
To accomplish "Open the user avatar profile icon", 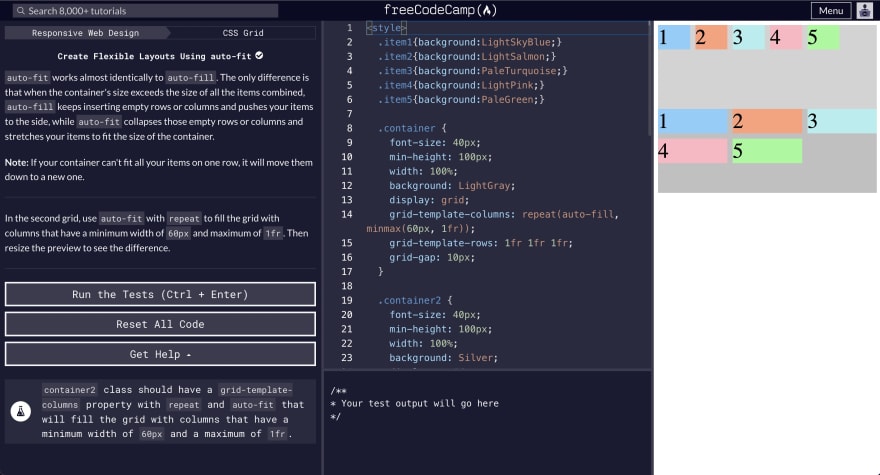I will click(x=865, y=11).
